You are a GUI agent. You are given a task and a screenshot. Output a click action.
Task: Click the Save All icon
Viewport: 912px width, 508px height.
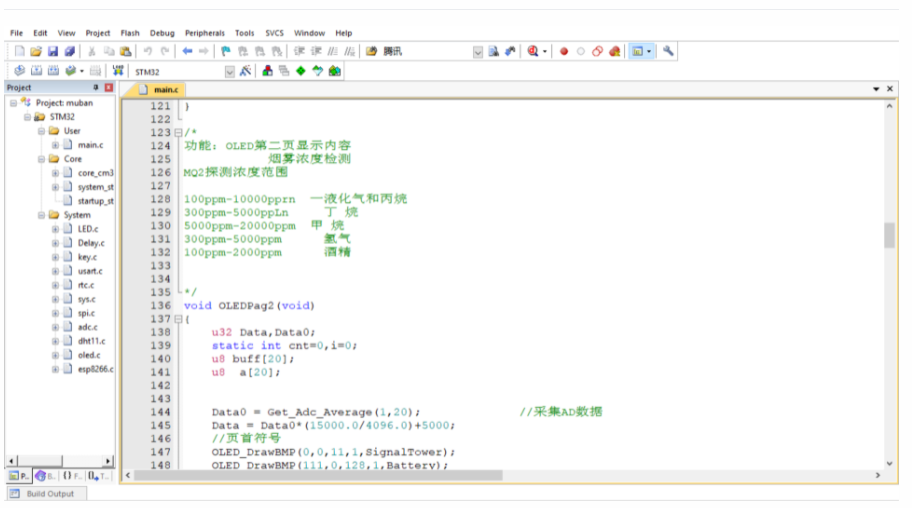pyautogui.click(x=69, y=51)
